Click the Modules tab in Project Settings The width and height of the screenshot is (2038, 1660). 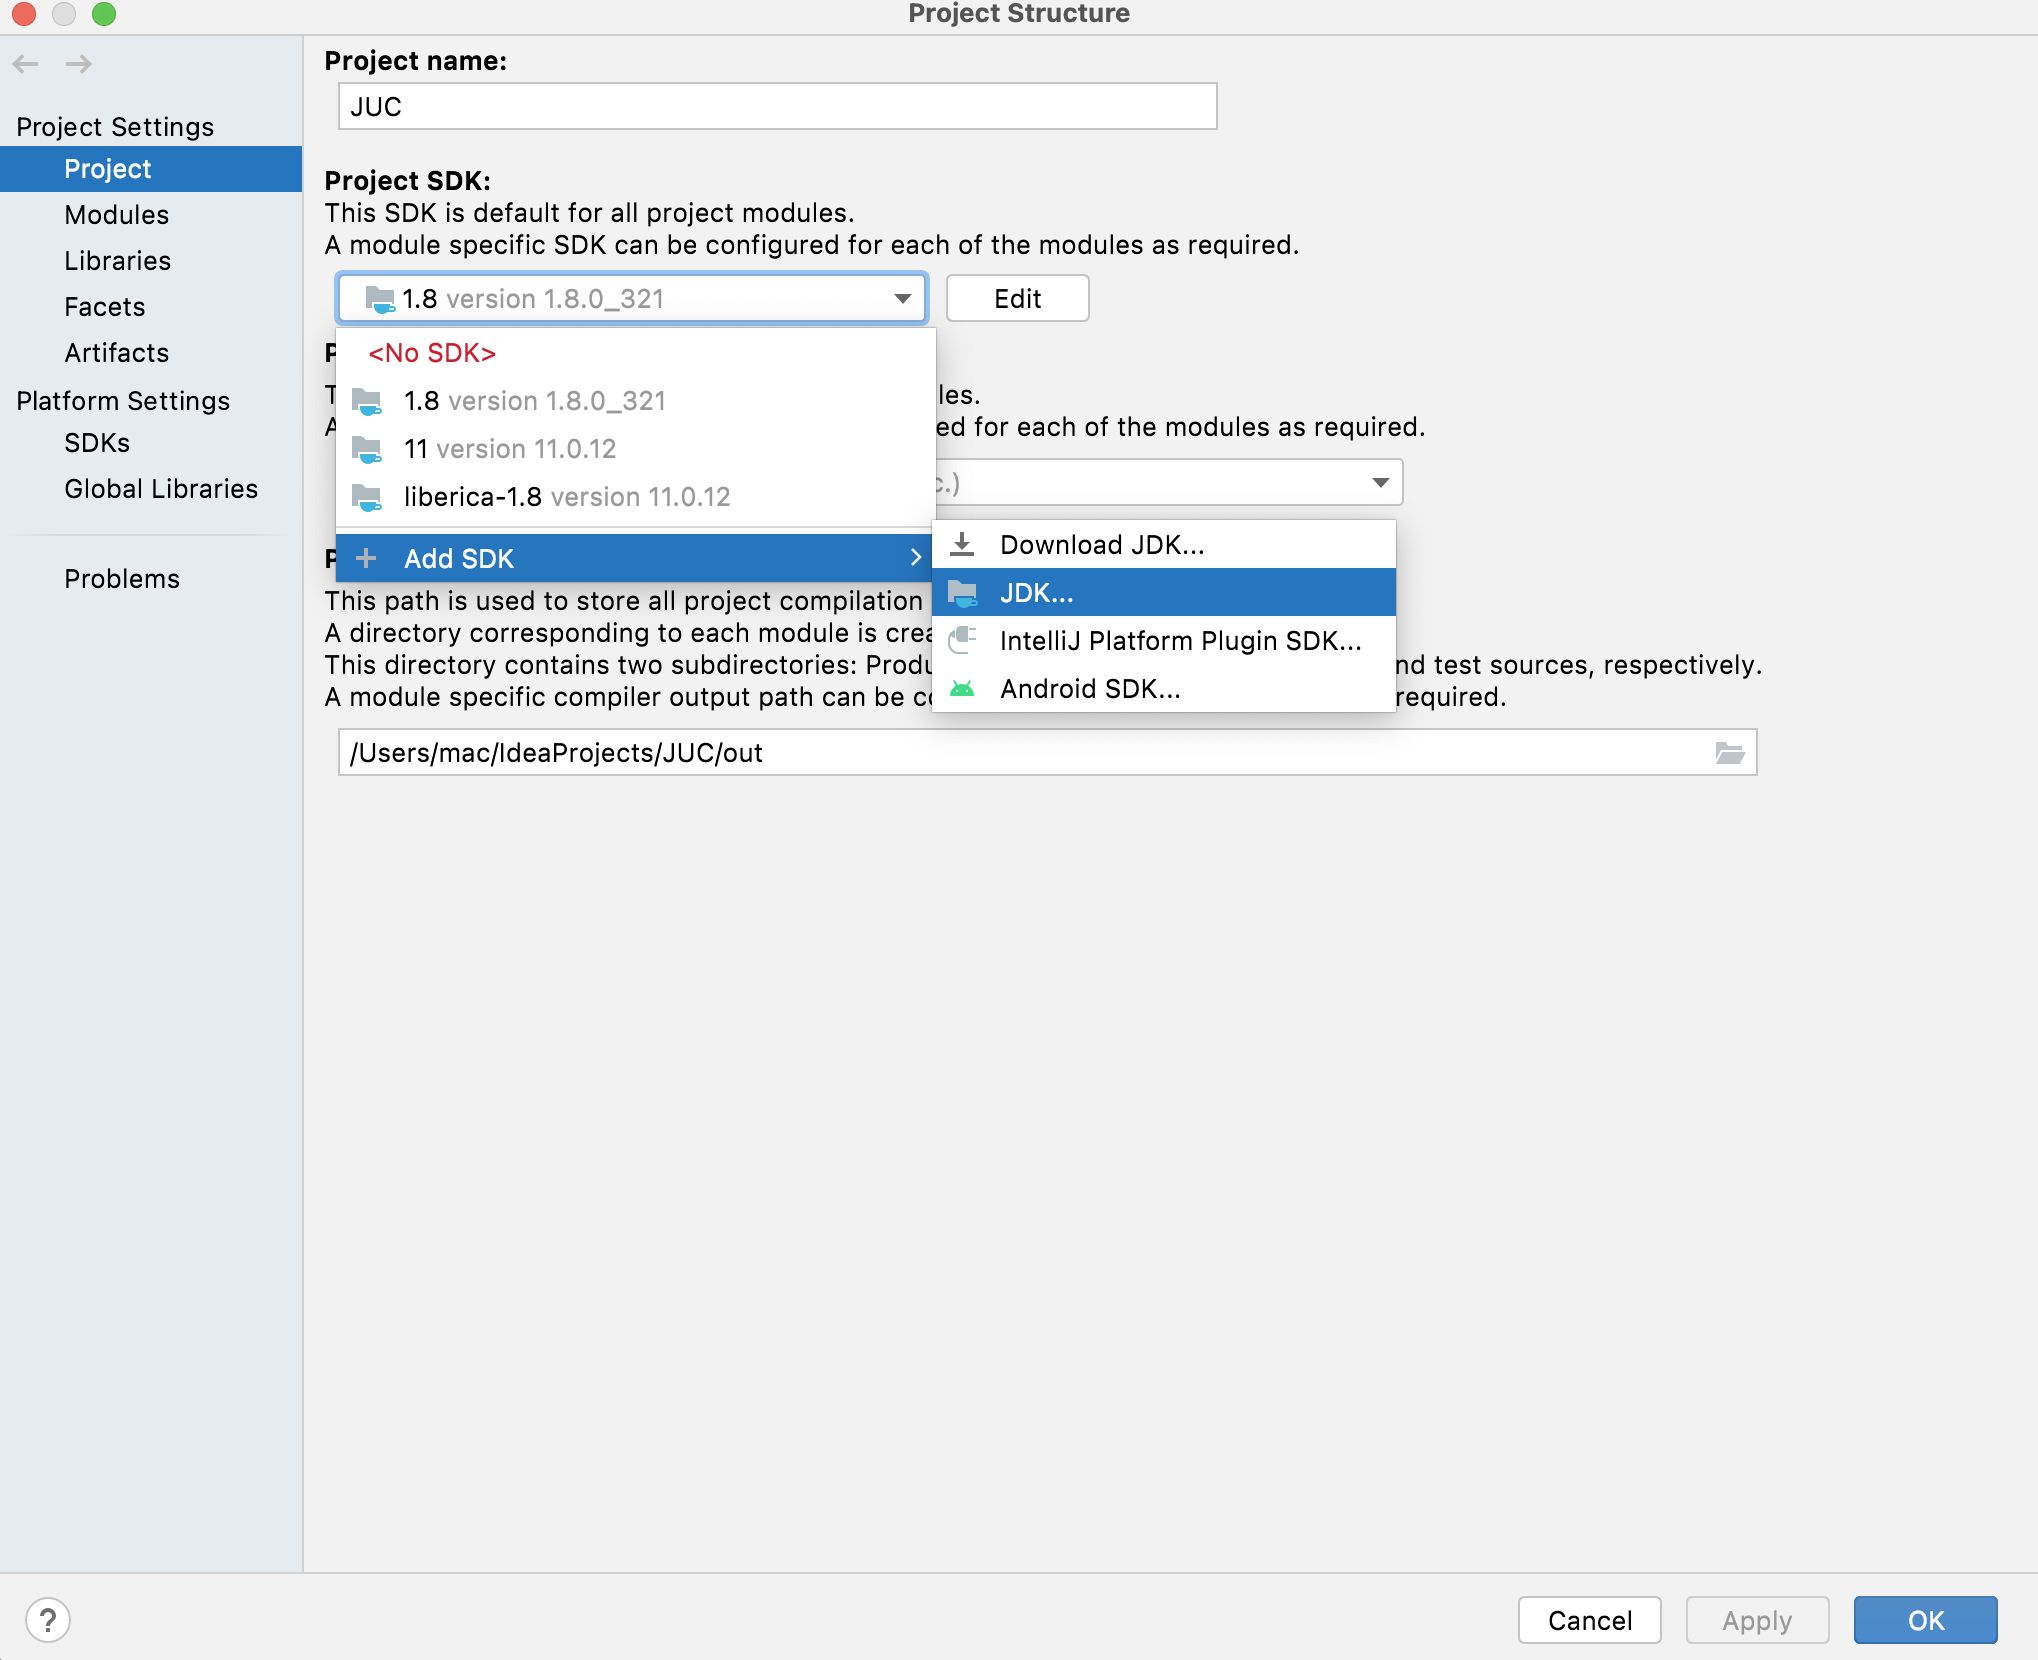115,213
